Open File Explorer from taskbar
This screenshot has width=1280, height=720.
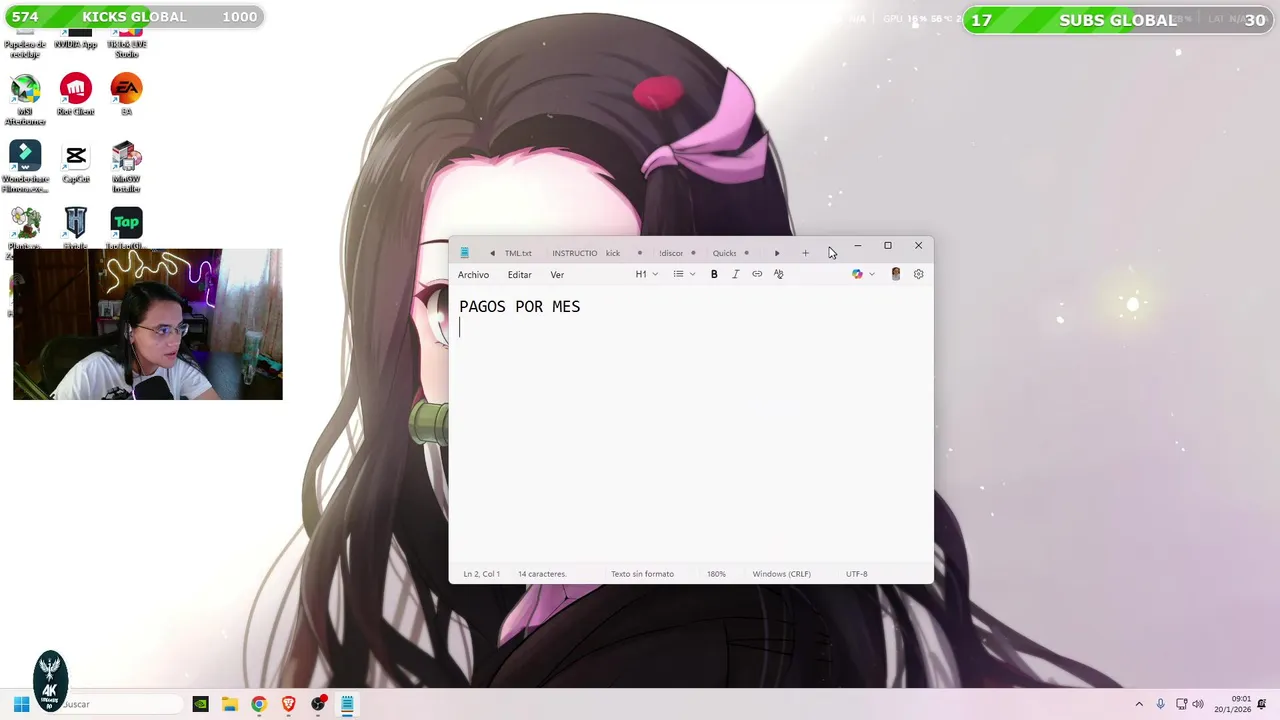(230, 704)
